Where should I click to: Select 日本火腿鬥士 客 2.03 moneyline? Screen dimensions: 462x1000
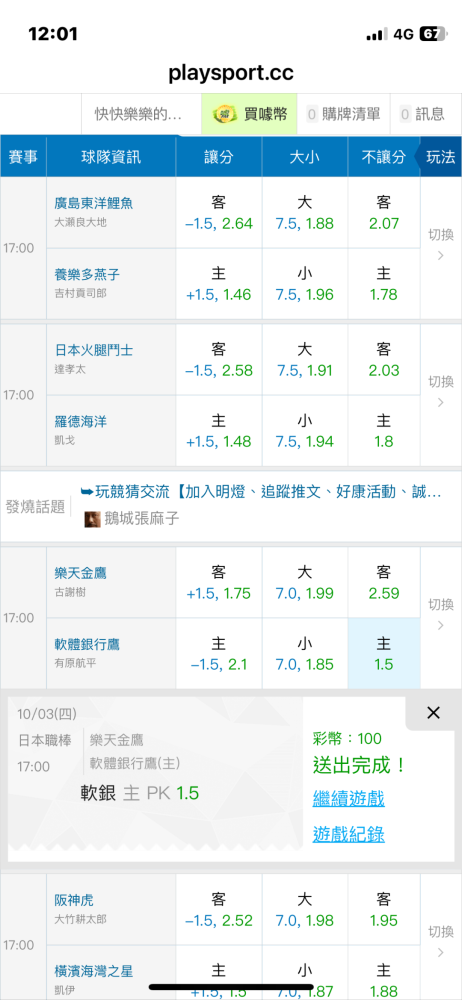384,360
